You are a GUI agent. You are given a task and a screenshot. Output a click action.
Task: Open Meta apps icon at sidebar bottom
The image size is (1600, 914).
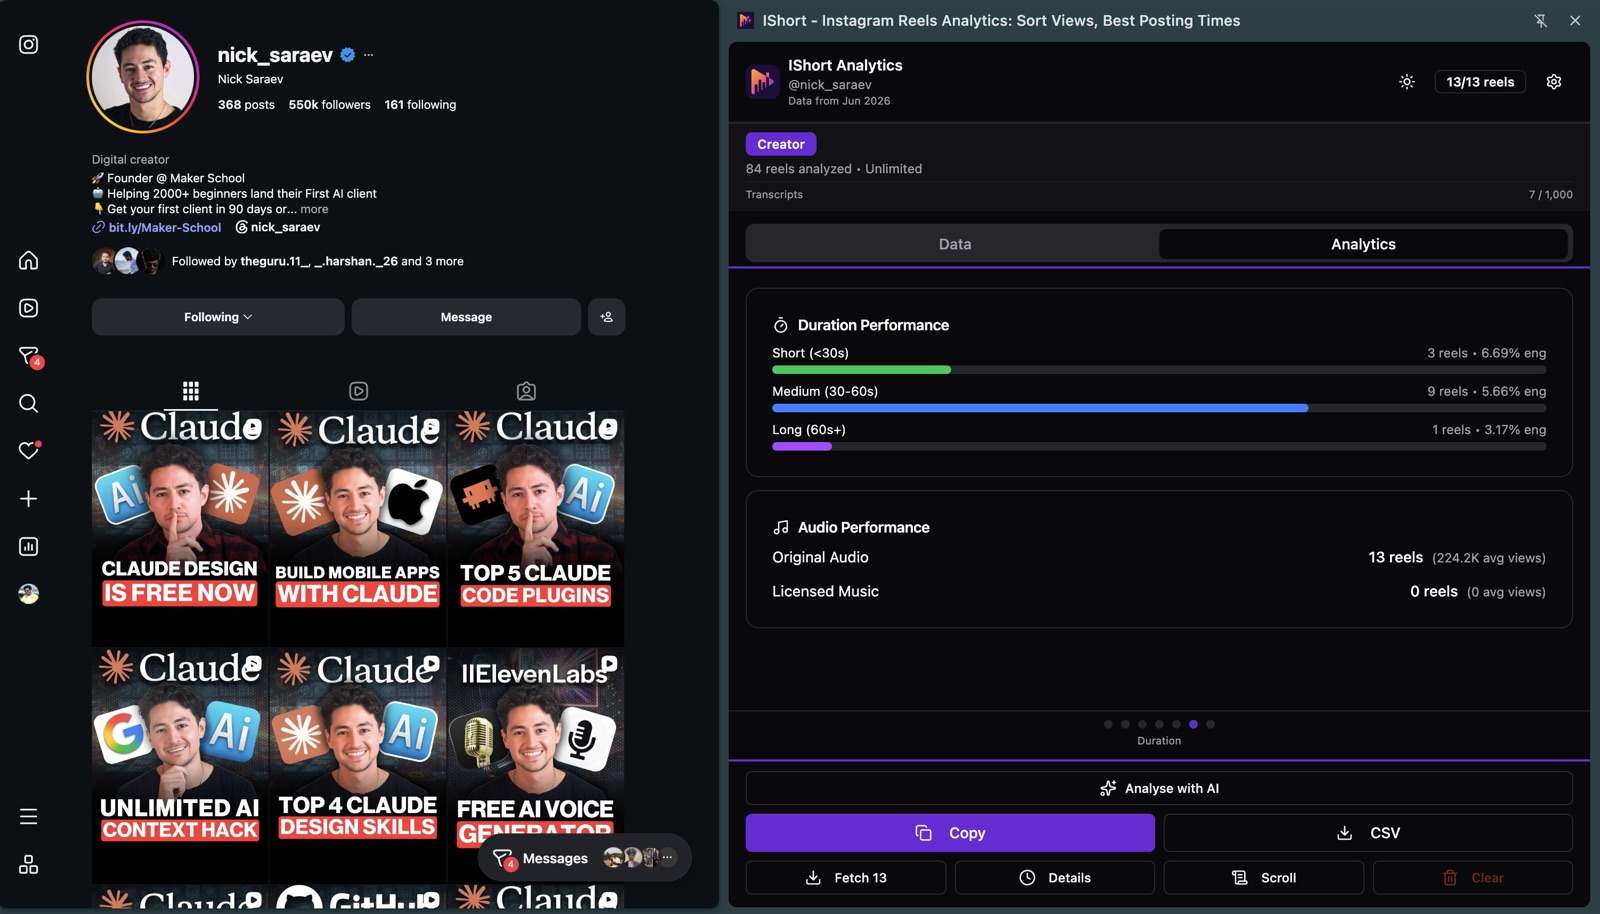coord(28,864)
